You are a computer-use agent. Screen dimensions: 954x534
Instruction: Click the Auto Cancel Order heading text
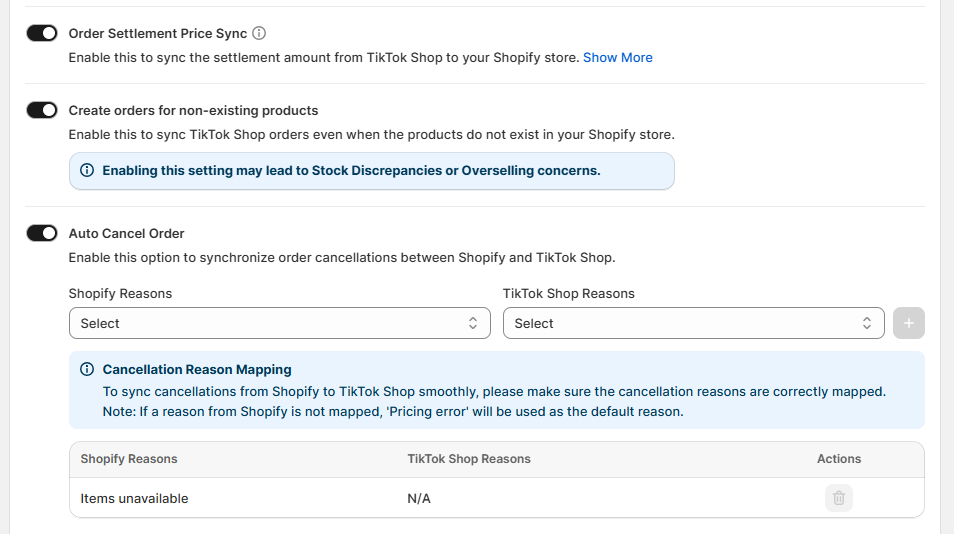(126, 233)
